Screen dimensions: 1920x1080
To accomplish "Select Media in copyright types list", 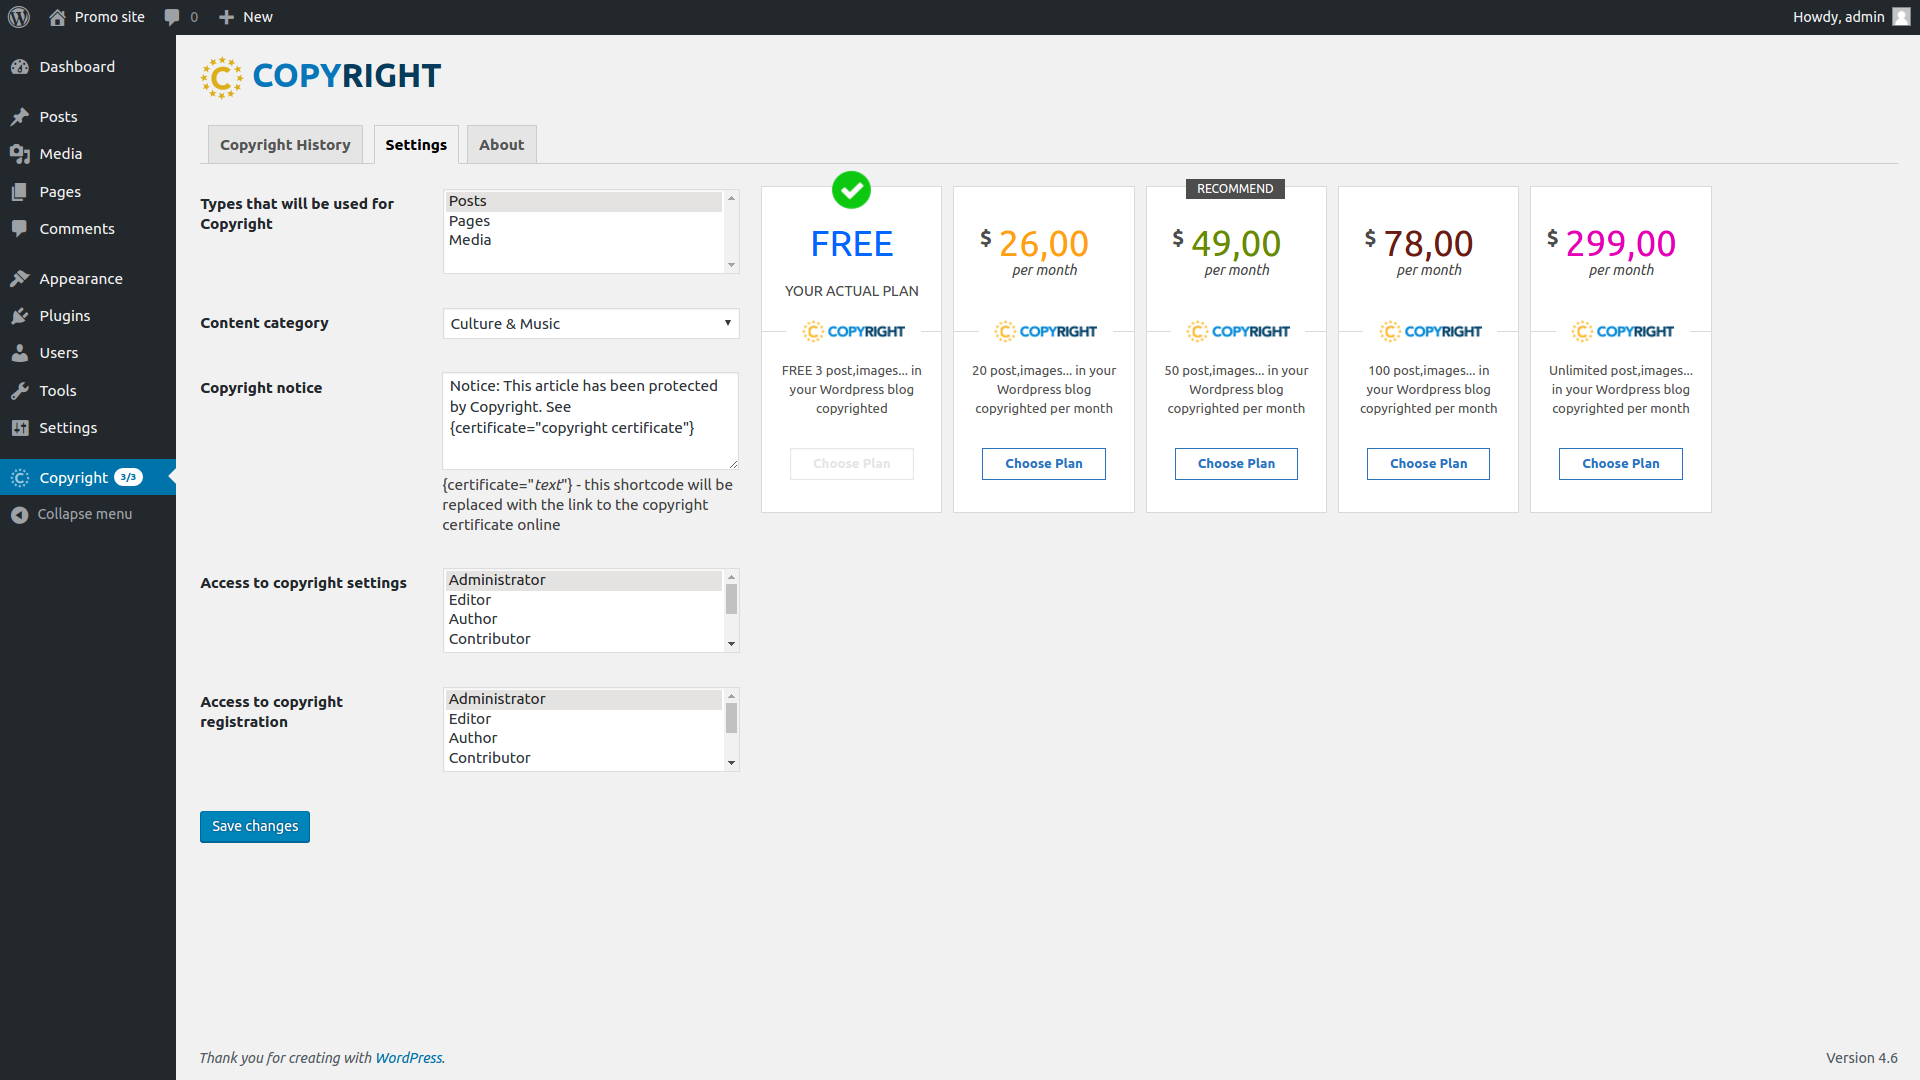I will point(584,240).
